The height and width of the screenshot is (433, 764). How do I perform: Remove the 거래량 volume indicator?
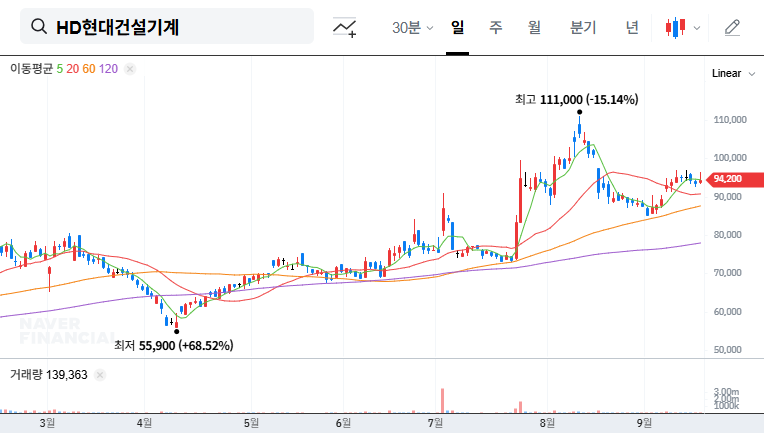point(100,375)
